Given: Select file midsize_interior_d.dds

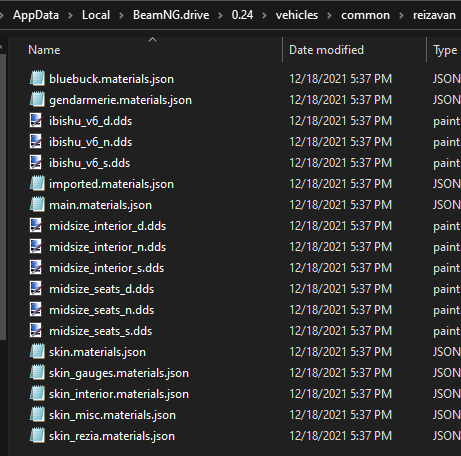Looking at the screenshot, I should coord(107,226).
